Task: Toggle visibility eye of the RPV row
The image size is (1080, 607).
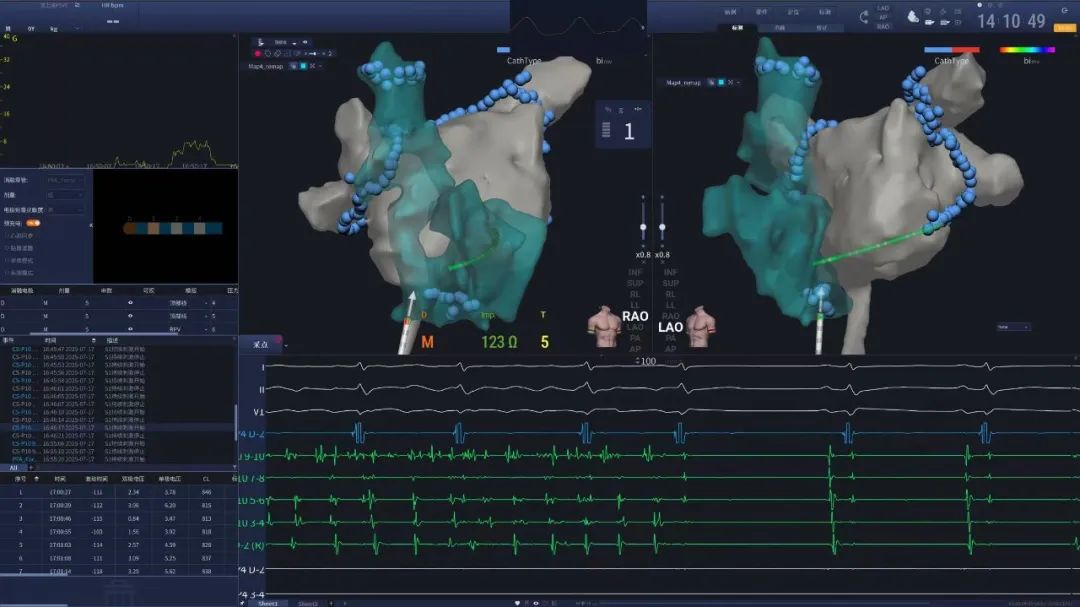Action: click(130, 329)
